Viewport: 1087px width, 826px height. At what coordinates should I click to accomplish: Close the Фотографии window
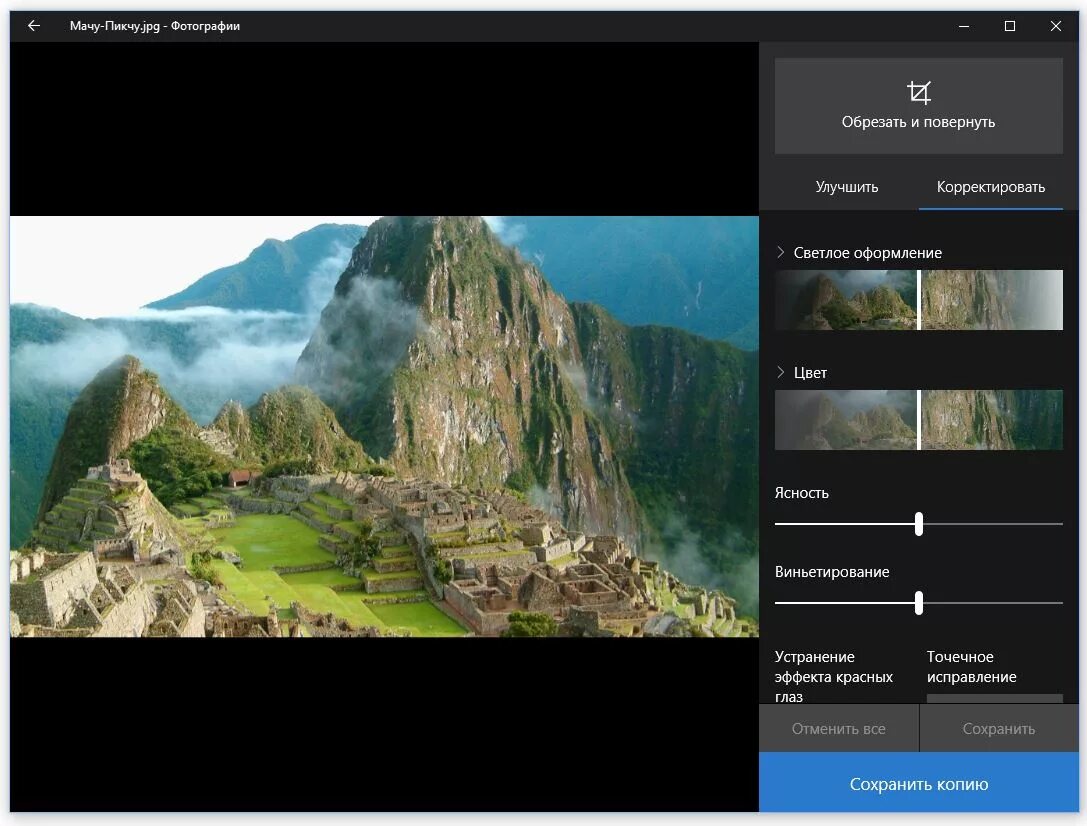[x=1055, y=26]
